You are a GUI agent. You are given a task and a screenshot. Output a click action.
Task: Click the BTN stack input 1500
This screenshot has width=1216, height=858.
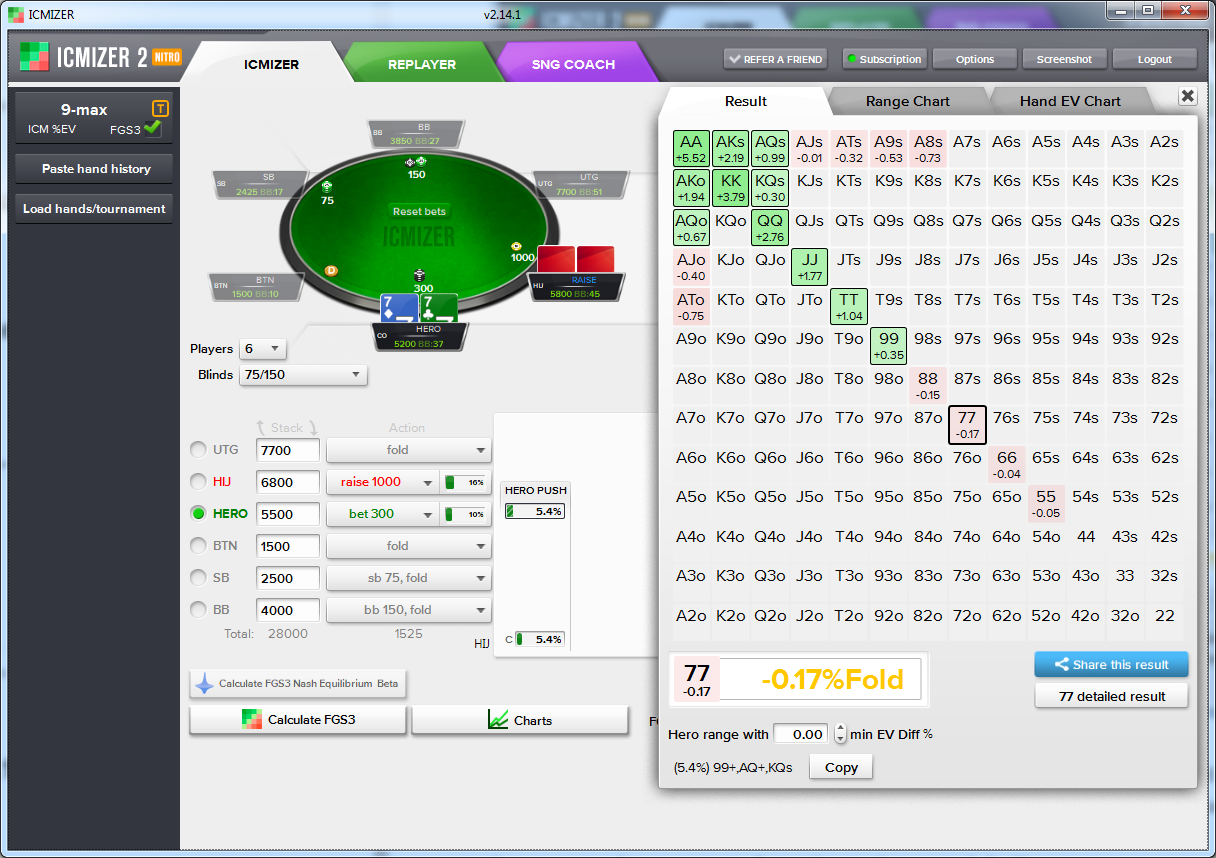(x=288, y=546)
